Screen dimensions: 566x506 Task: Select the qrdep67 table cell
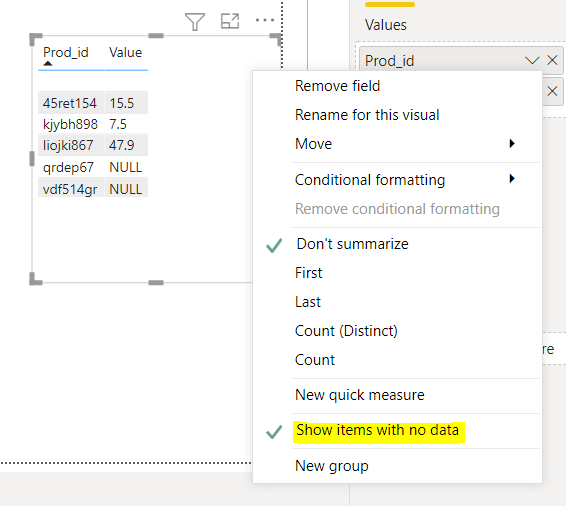(x=70, y=167)
